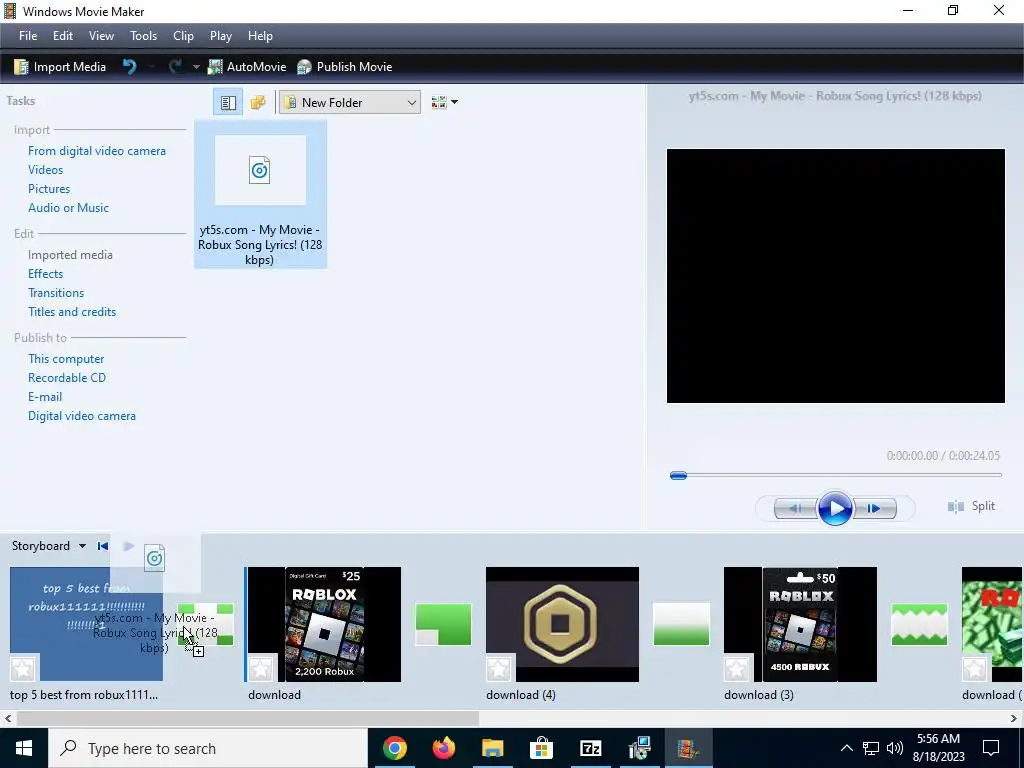Open 7-Zip from the taskbar
Screen dimensions: 1024x768
coord(590,748)
